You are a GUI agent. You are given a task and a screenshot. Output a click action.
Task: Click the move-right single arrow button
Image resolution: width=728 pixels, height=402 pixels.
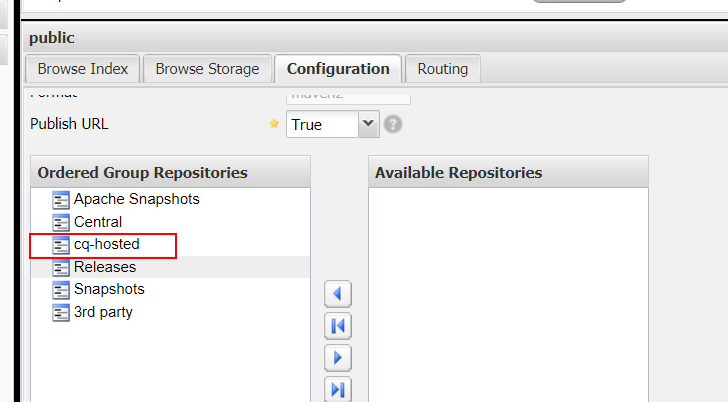click(x=338, y=358)
